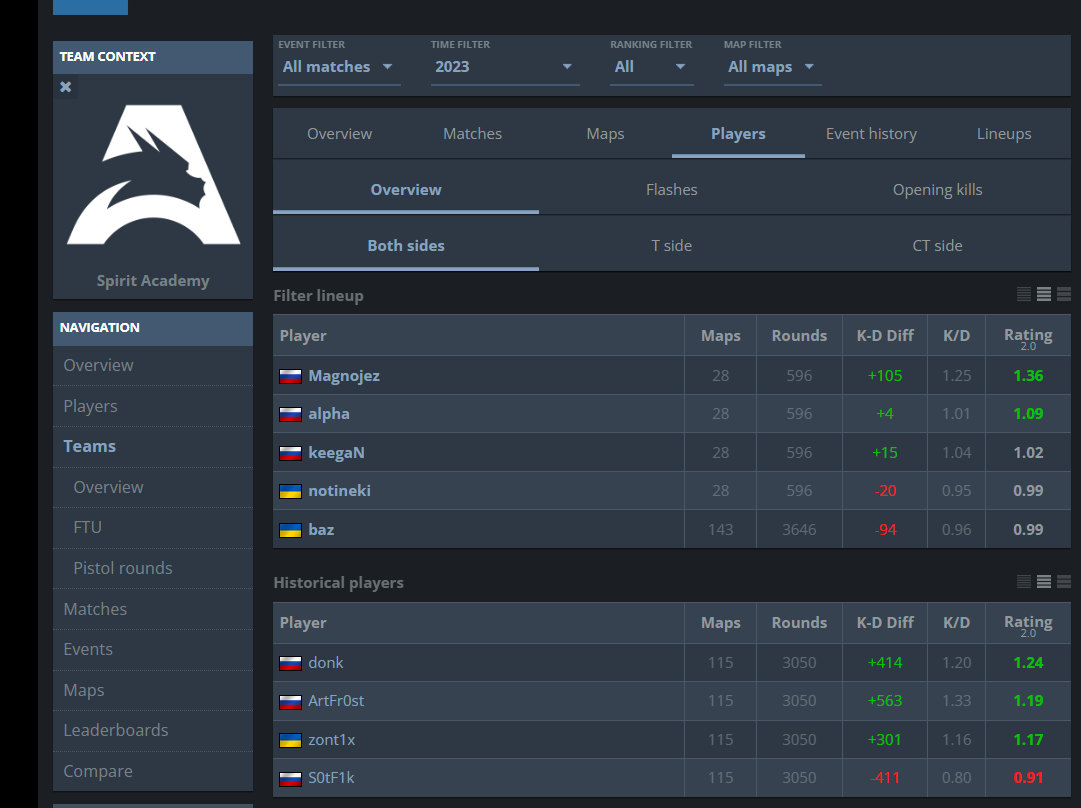Select wide density icon above Historical players table
The image size is (1081, 808).
pos(1064,582)
